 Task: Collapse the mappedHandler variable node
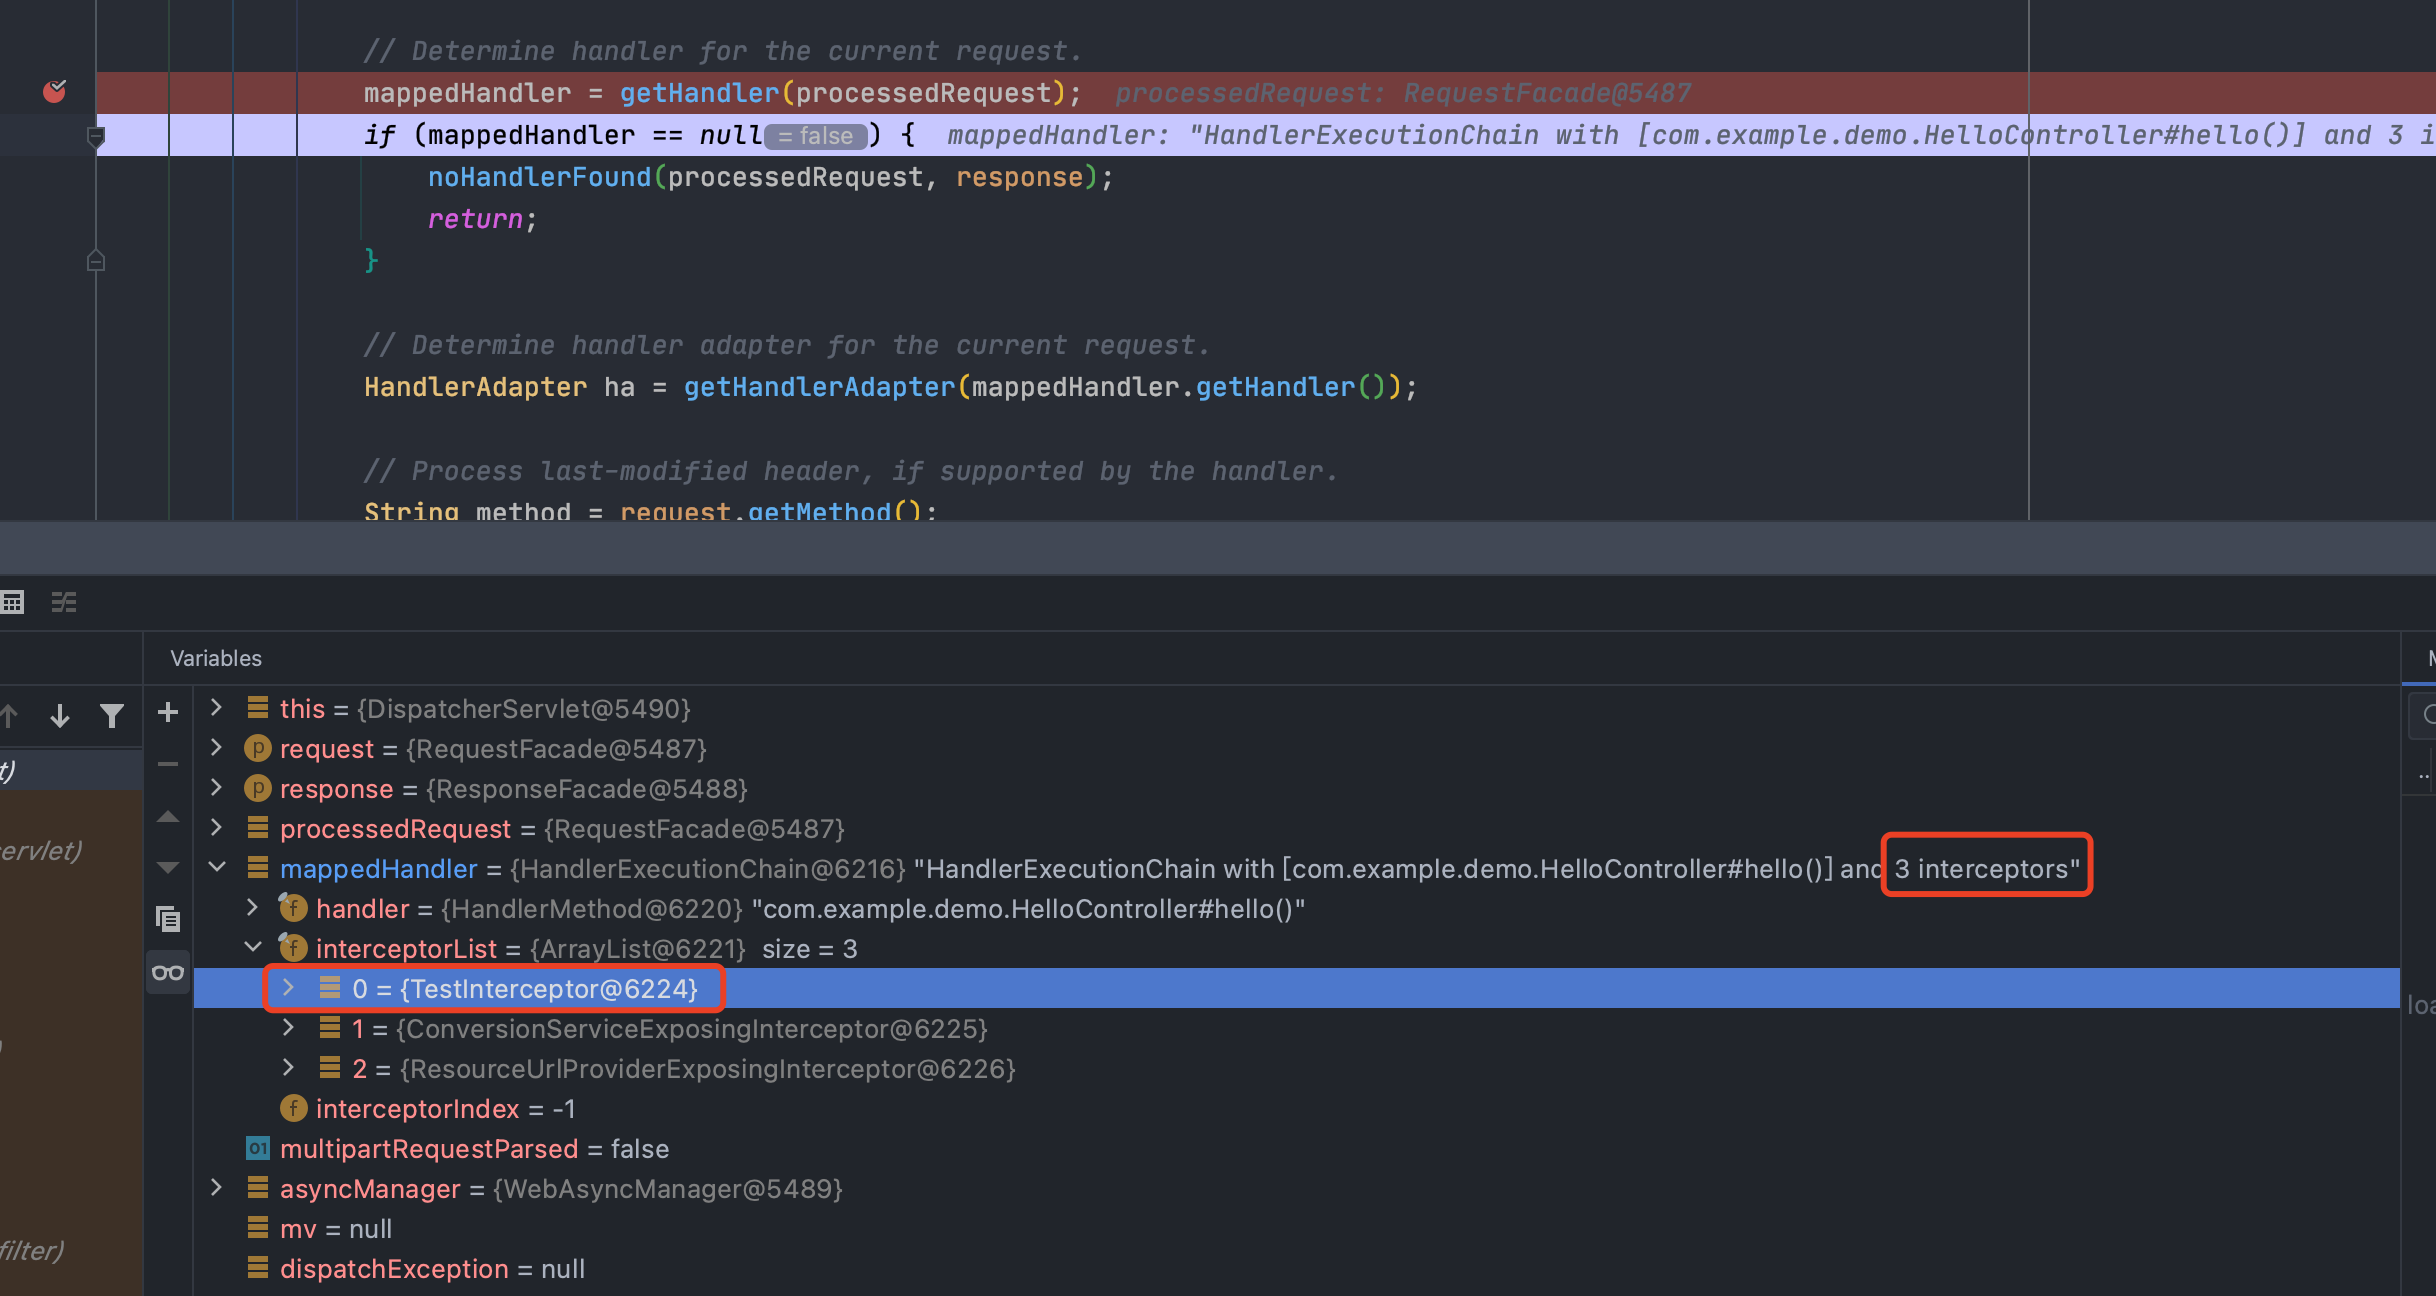pos(216,868)
